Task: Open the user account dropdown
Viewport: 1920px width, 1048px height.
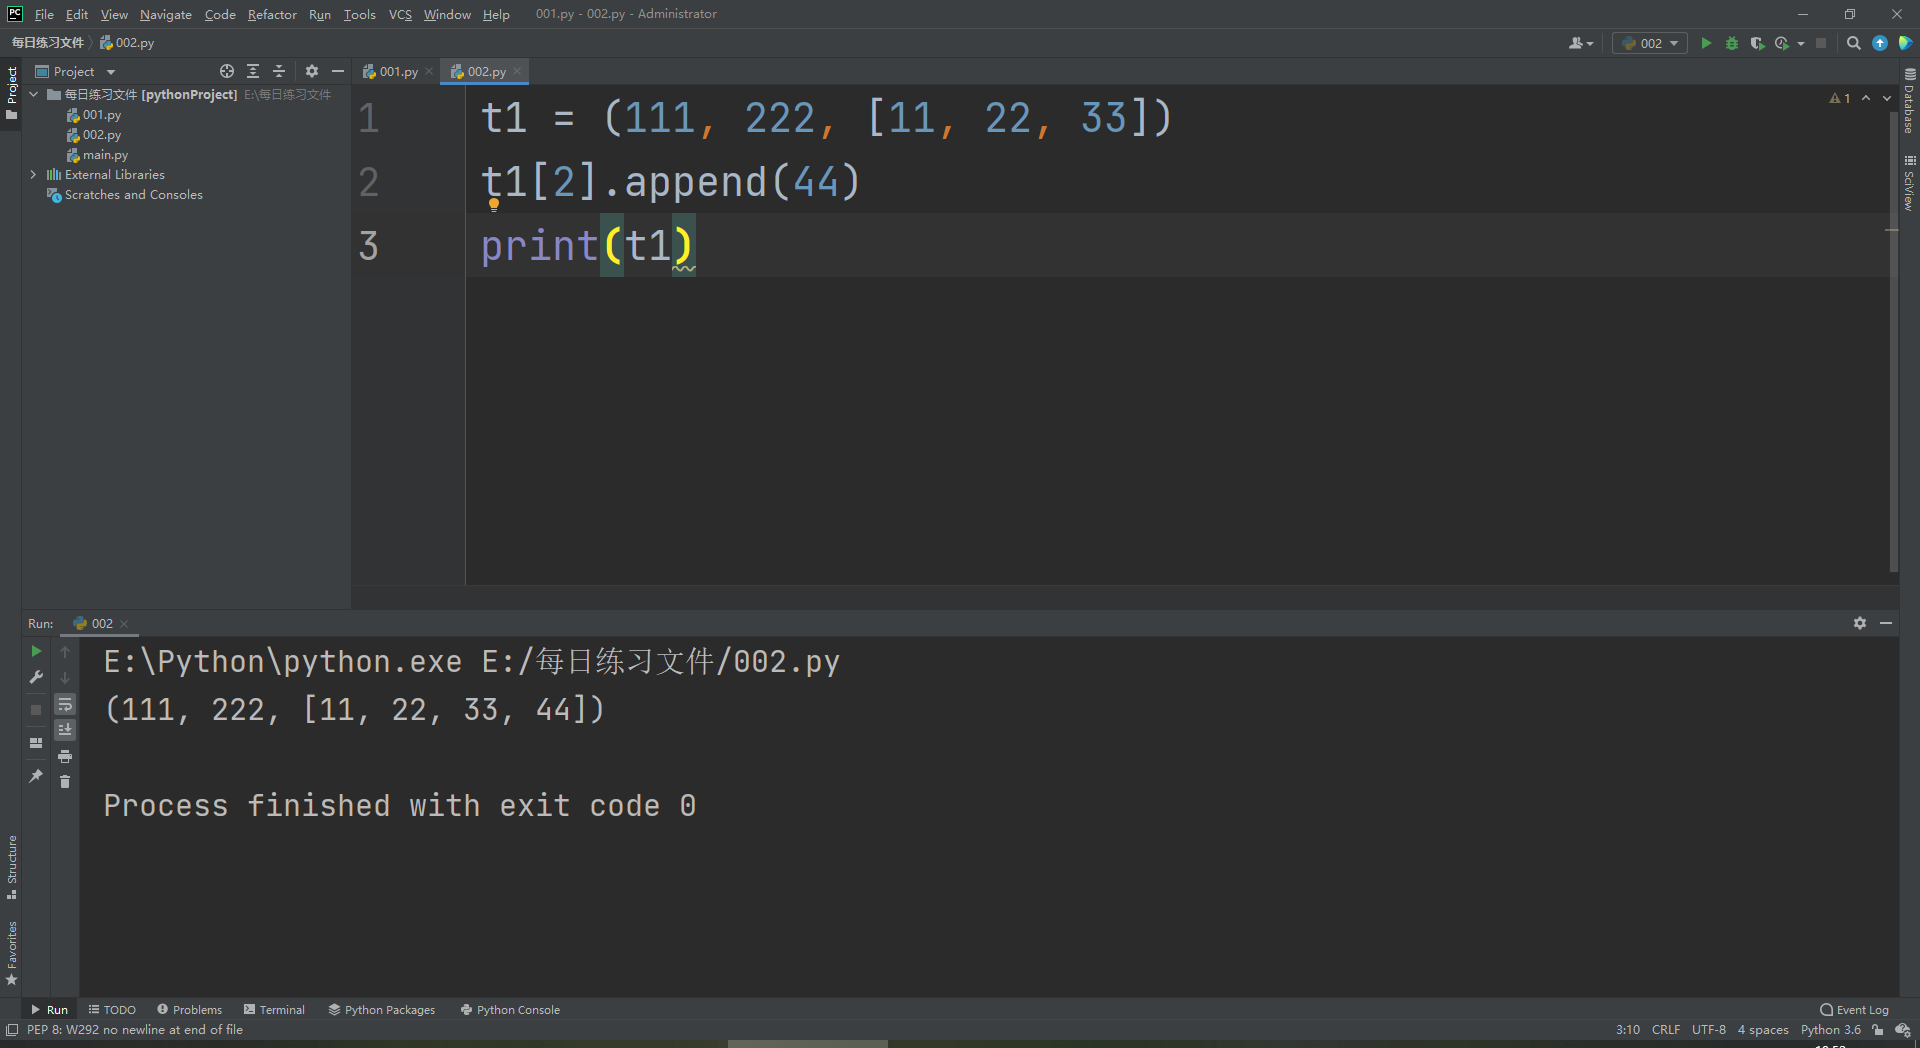Action: coord(1581,43)
